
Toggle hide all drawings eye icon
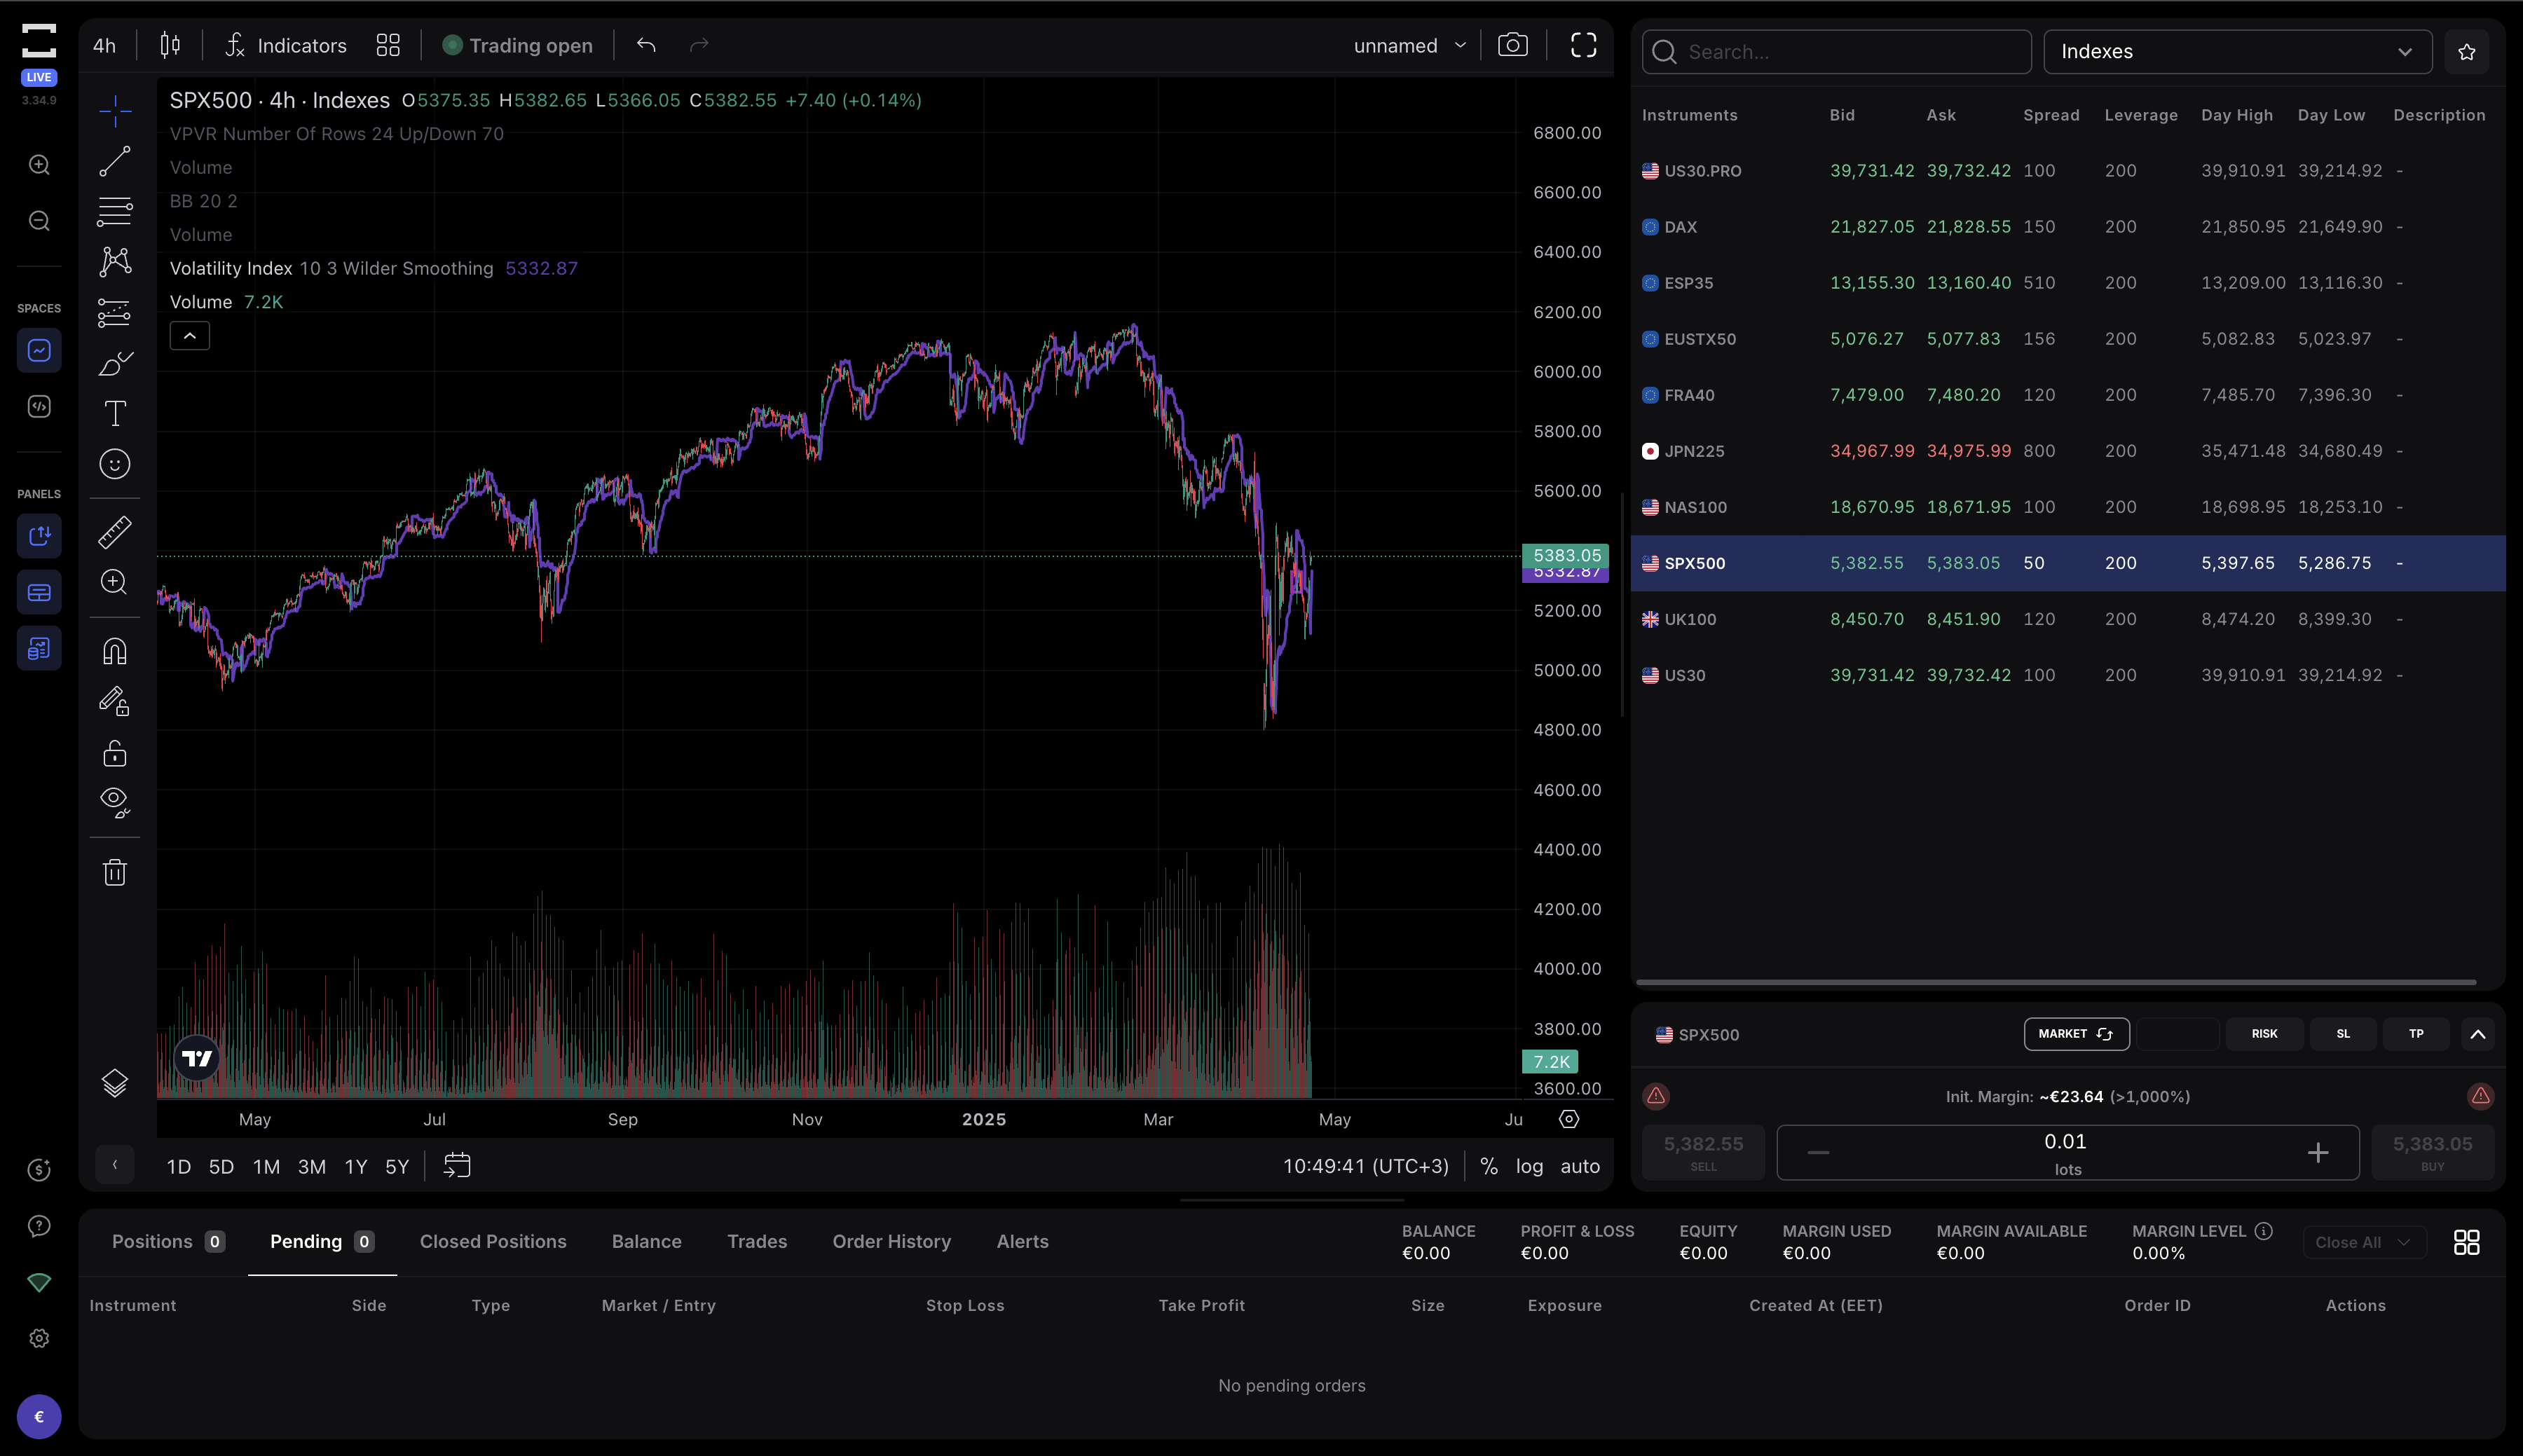point(115,802)
